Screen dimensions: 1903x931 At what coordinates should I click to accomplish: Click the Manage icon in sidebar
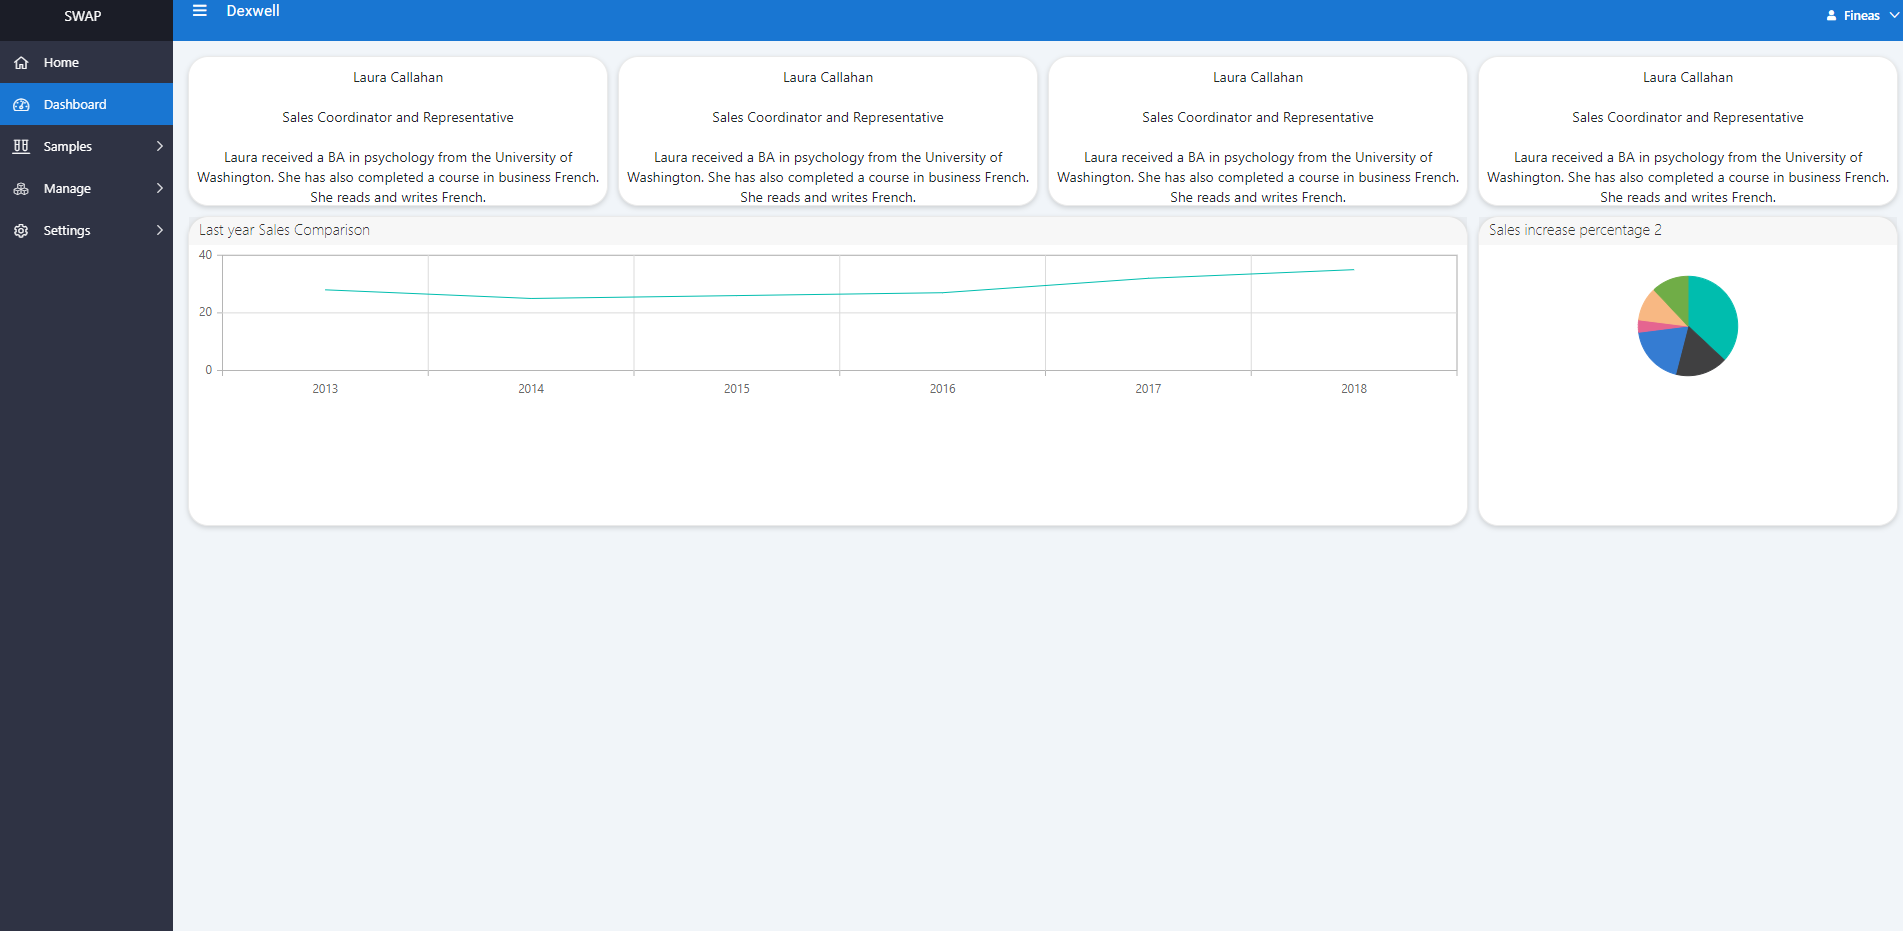(21, 189)
